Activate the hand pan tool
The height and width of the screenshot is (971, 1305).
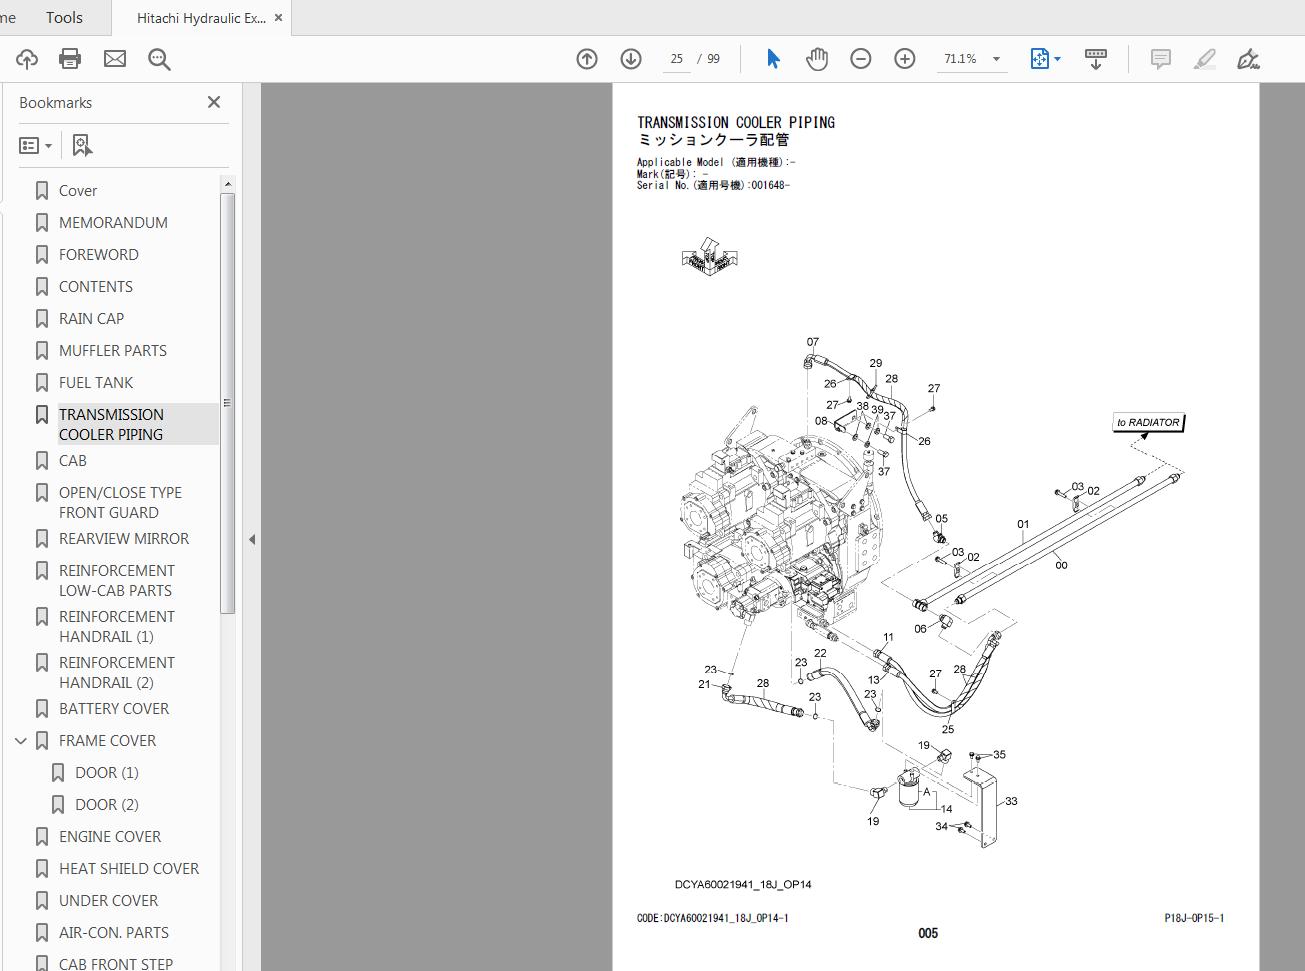817,59
